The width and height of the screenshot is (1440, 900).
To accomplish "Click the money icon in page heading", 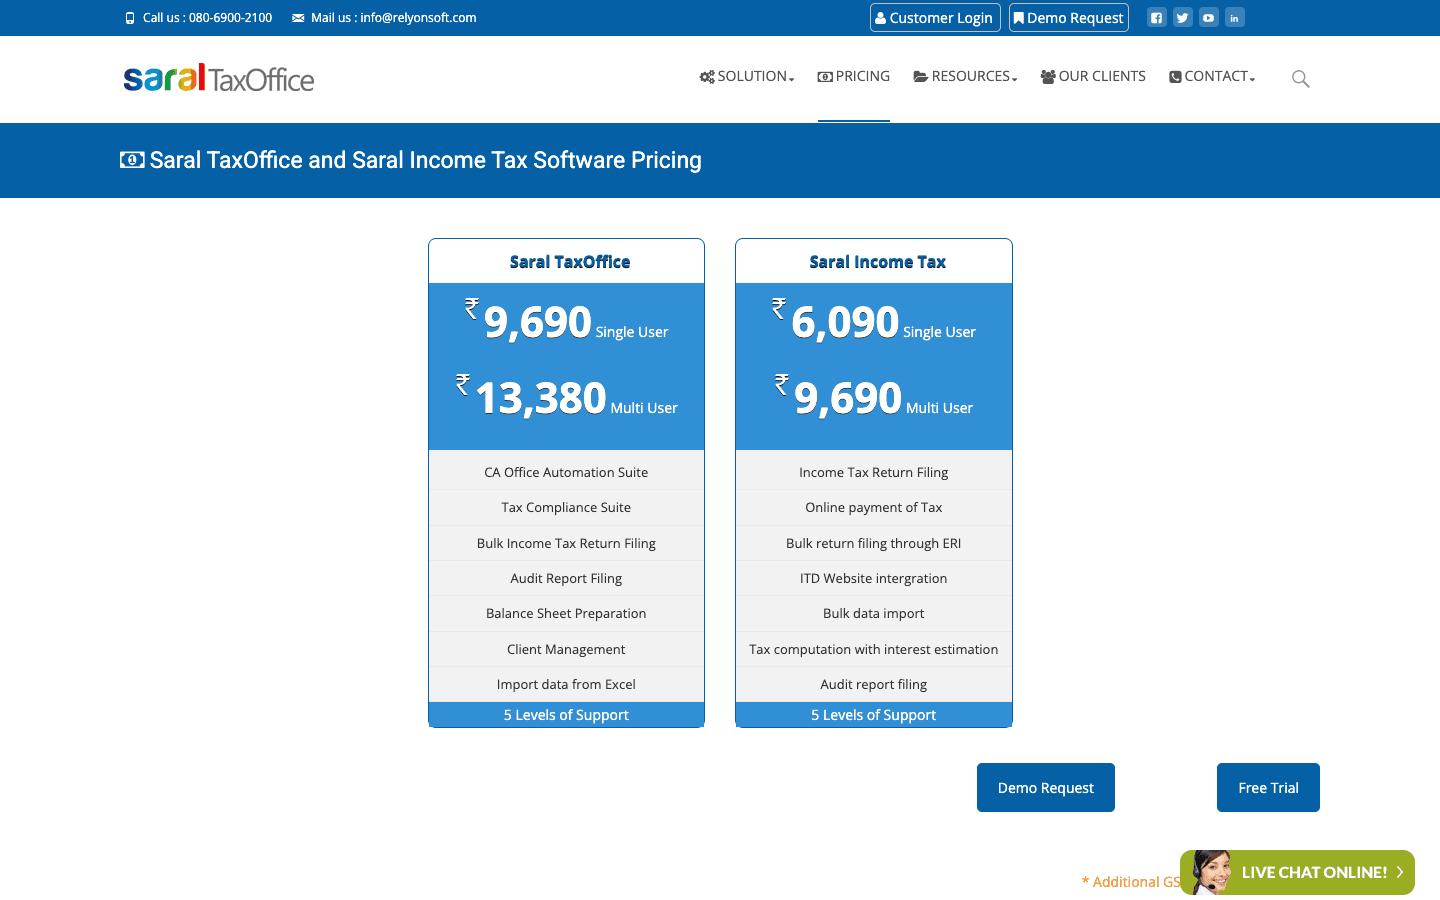I will click(132, 160).
